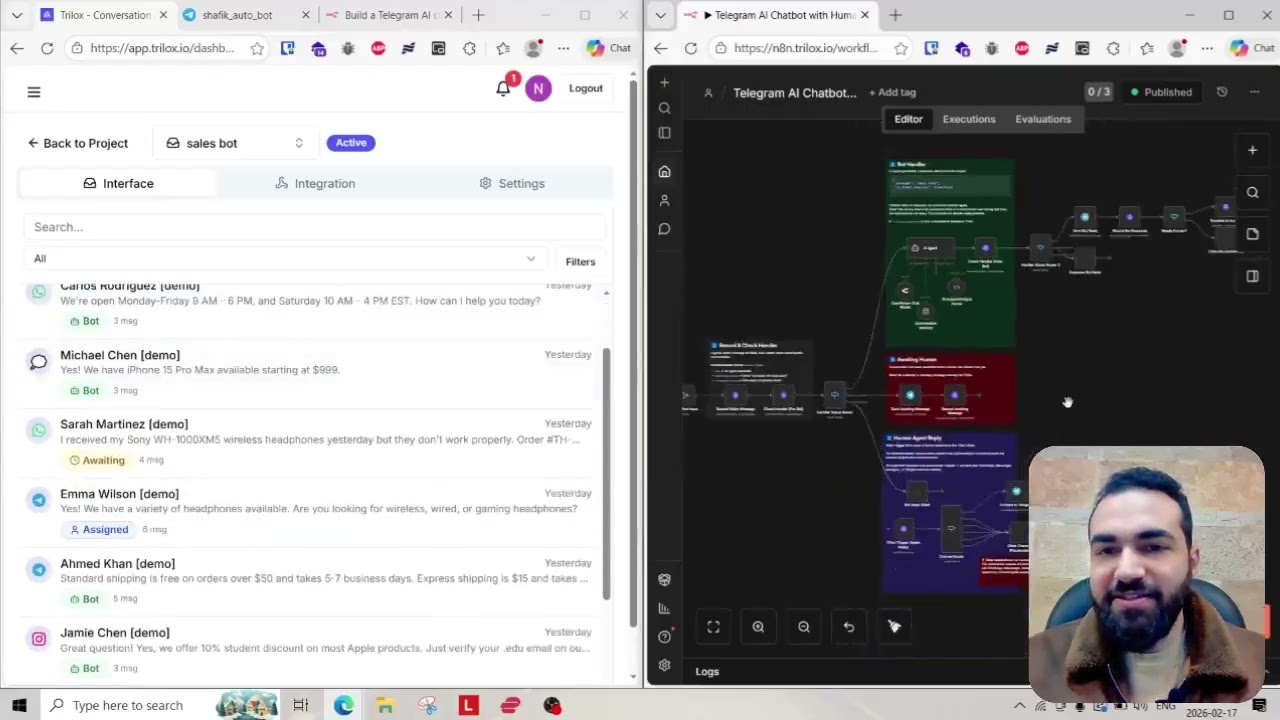
Task: Select the Editor tab in n8n
Action: click(x=908, y=119)
